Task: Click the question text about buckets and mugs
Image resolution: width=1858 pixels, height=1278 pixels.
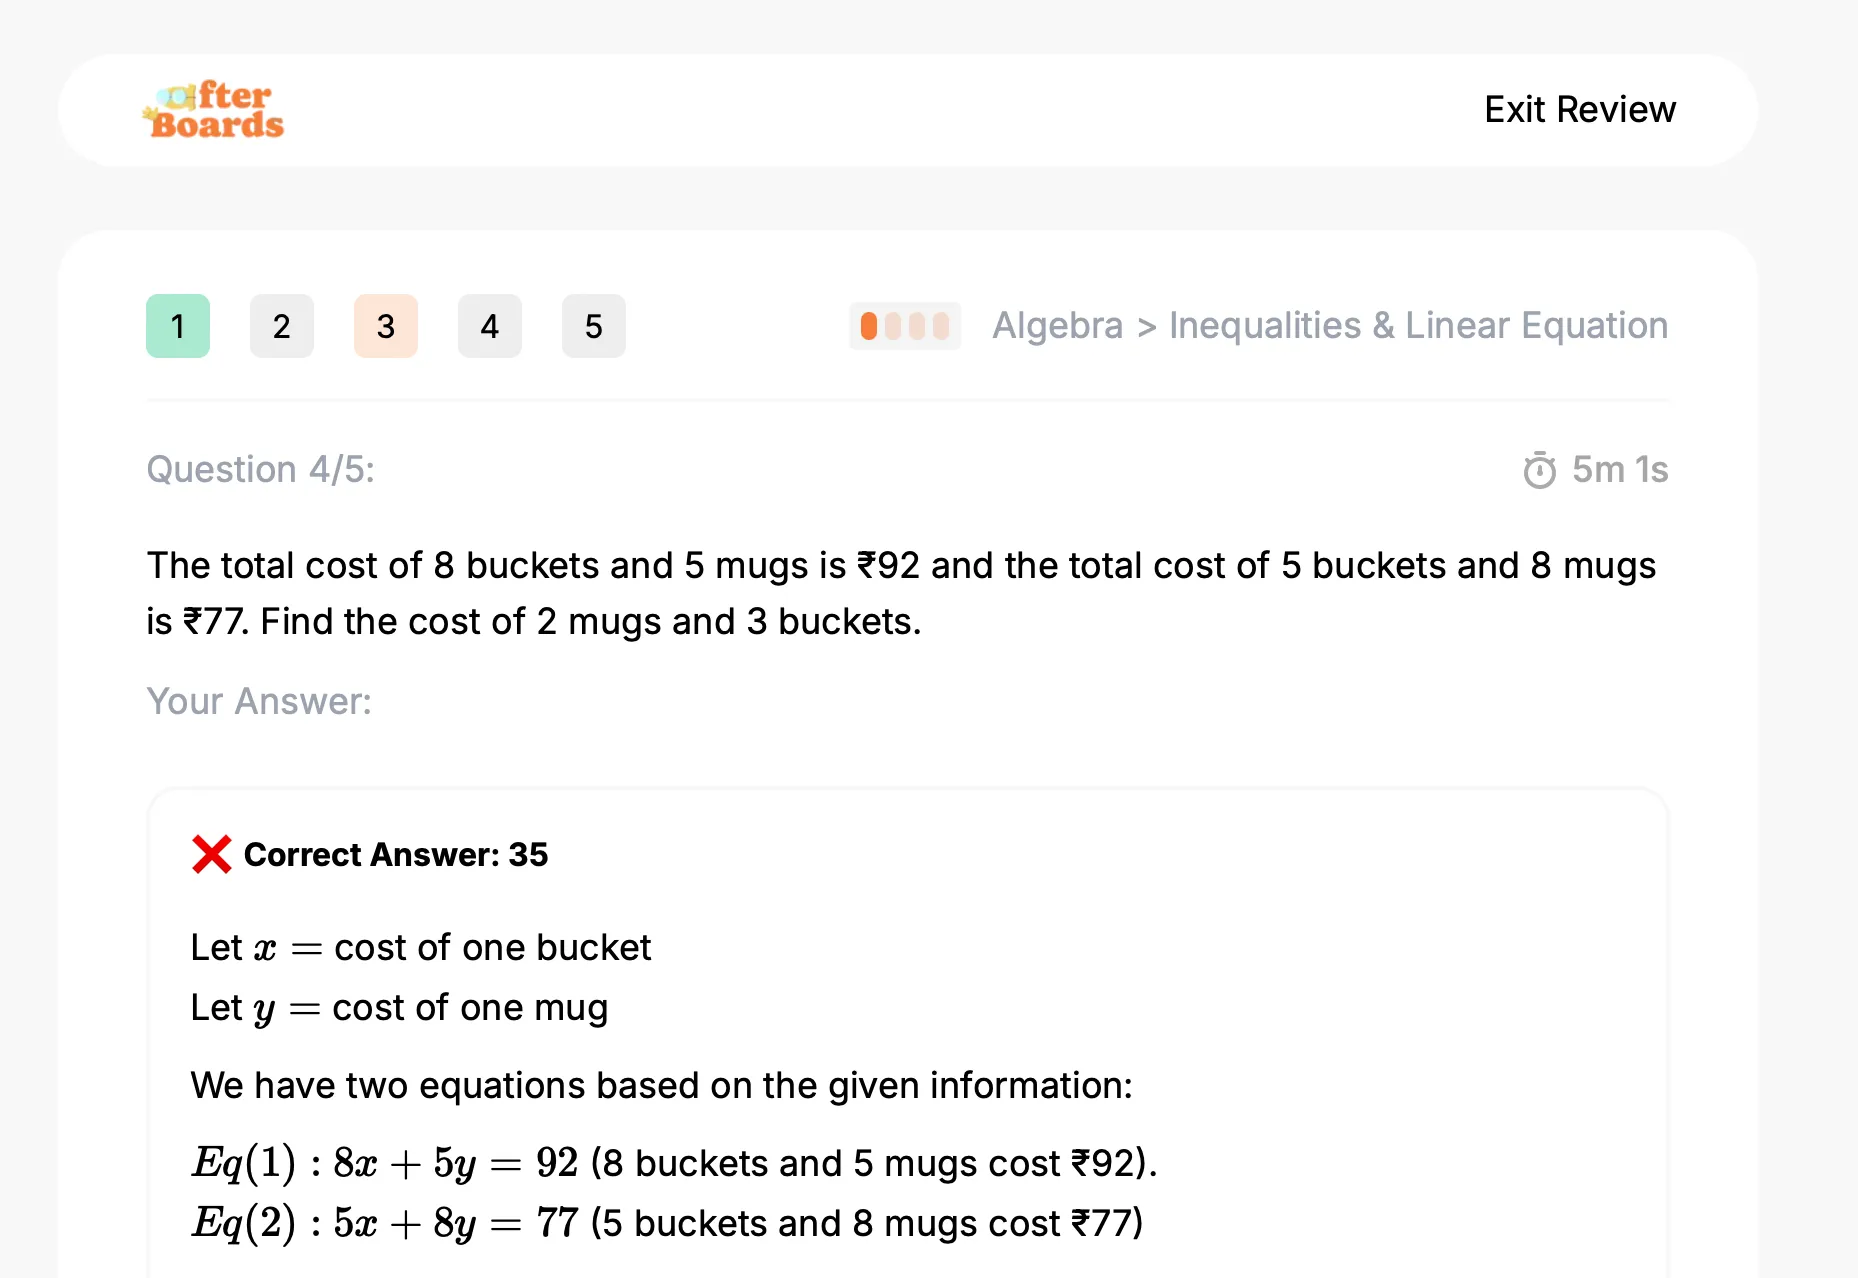Action: (901, 593)
